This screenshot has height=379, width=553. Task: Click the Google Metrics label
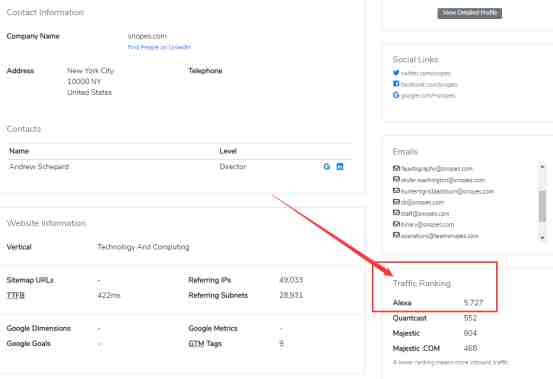point(213,328)
